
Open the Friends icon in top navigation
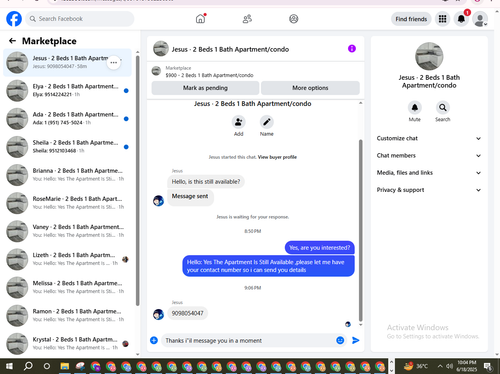coord(247,19)
